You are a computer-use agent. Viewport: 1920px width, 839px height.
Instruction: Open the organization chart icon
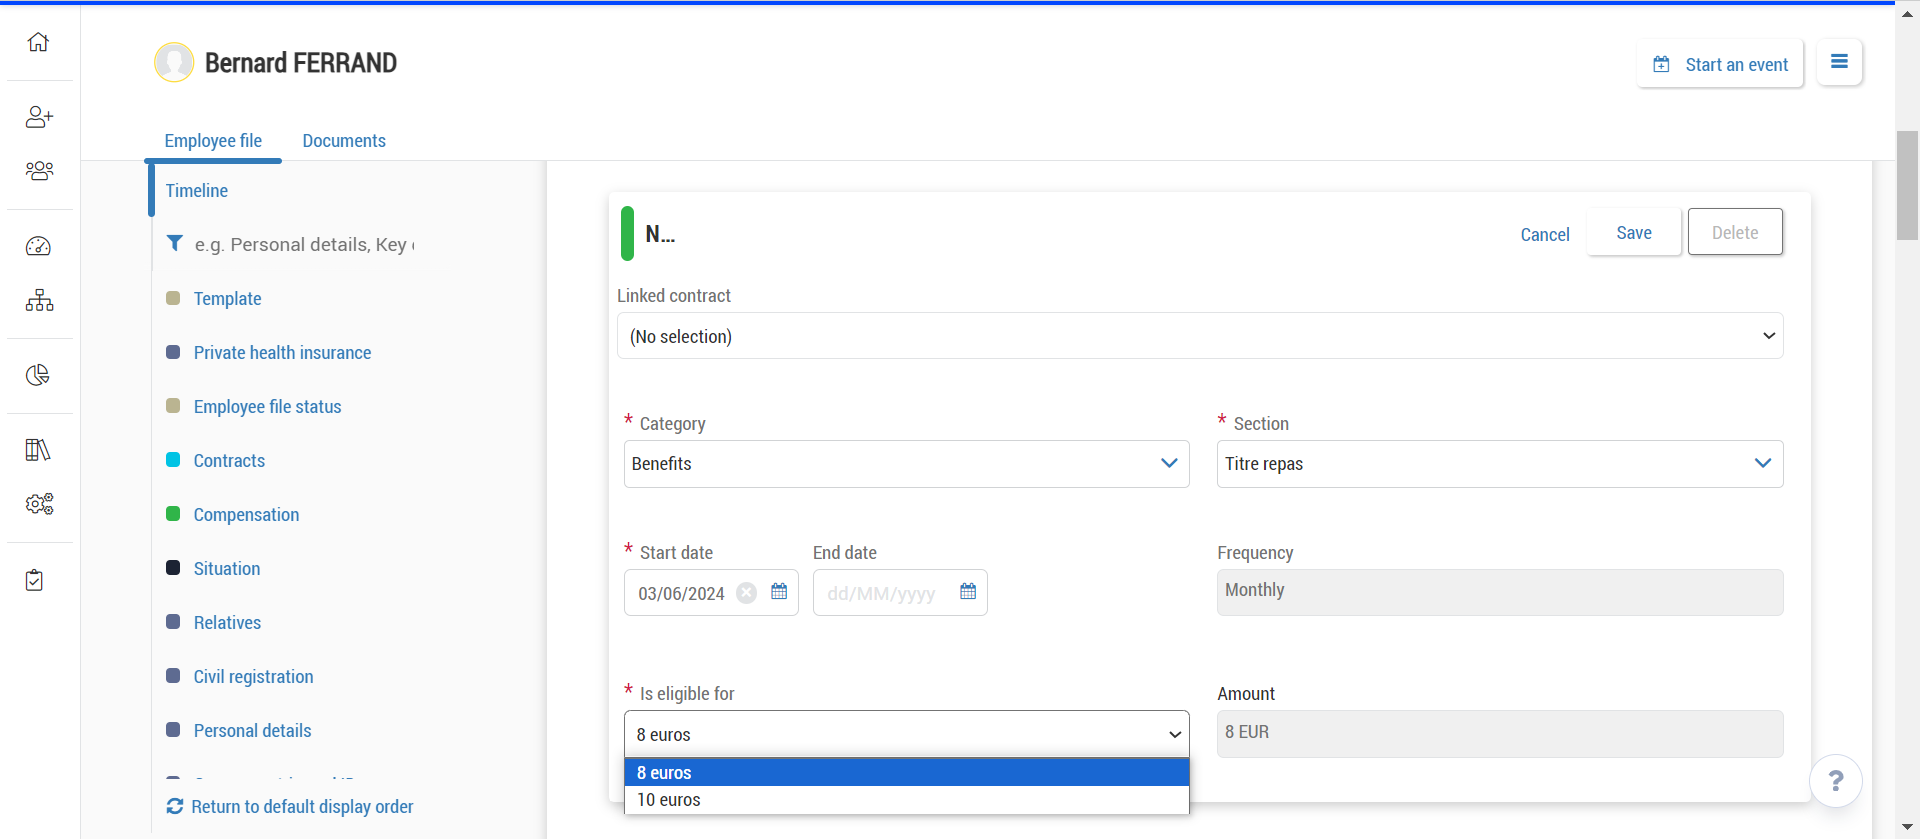[39, 300]
